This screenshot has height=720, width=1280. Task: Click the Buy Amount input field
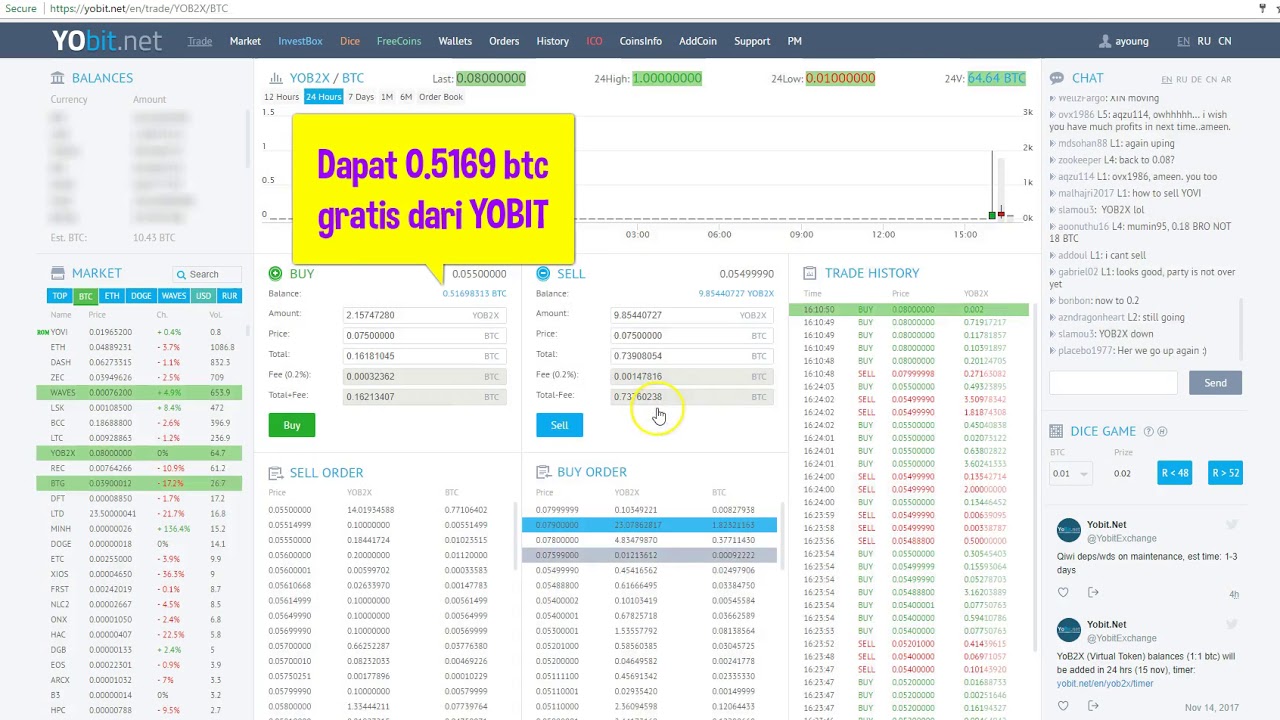pyautogui.click(x=423, y=315)
